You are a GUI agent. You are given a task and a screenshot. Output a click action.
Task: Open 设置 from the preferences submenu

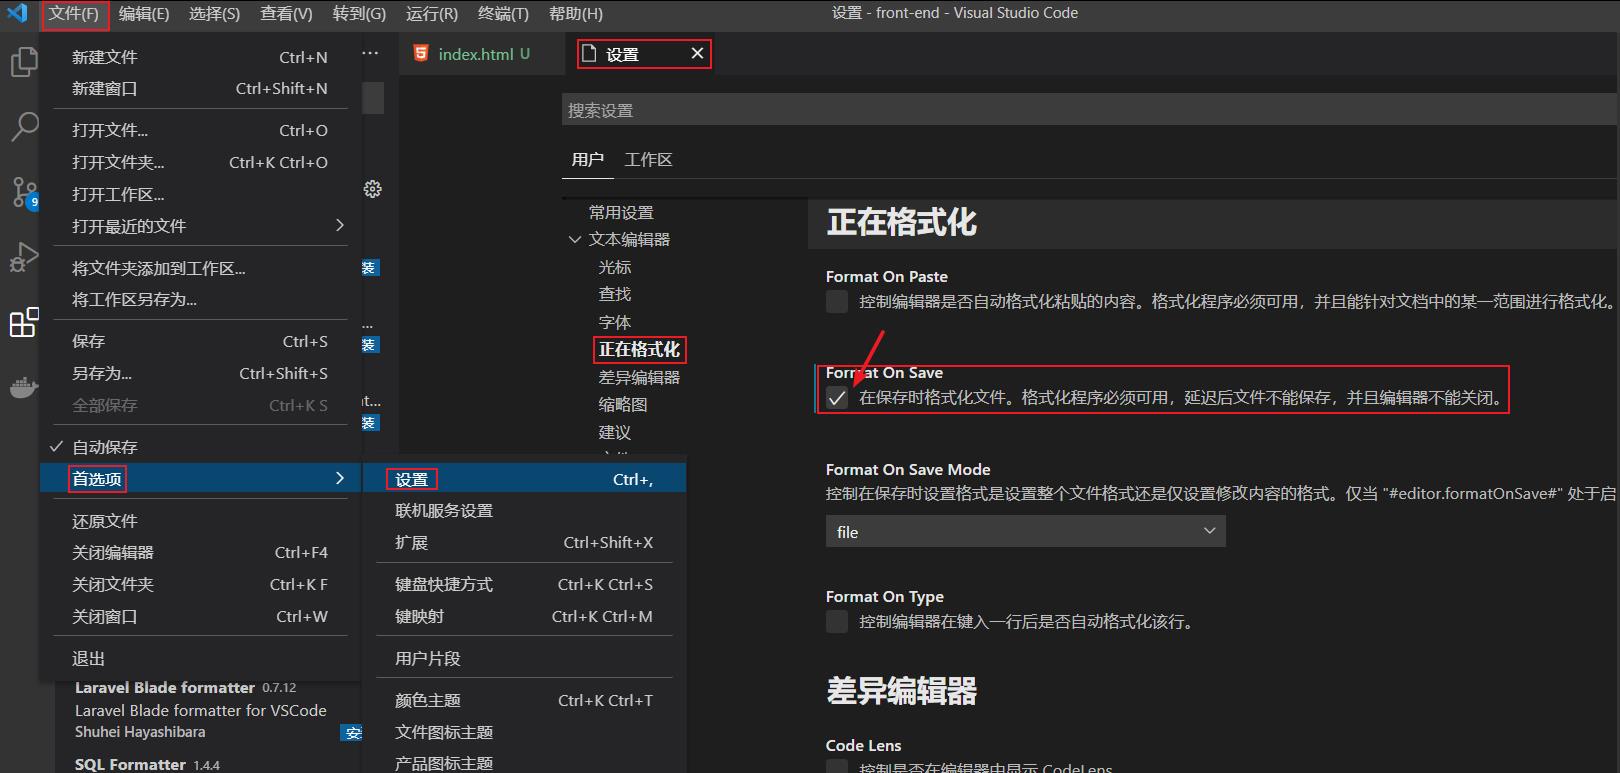[x=524, y=479]
